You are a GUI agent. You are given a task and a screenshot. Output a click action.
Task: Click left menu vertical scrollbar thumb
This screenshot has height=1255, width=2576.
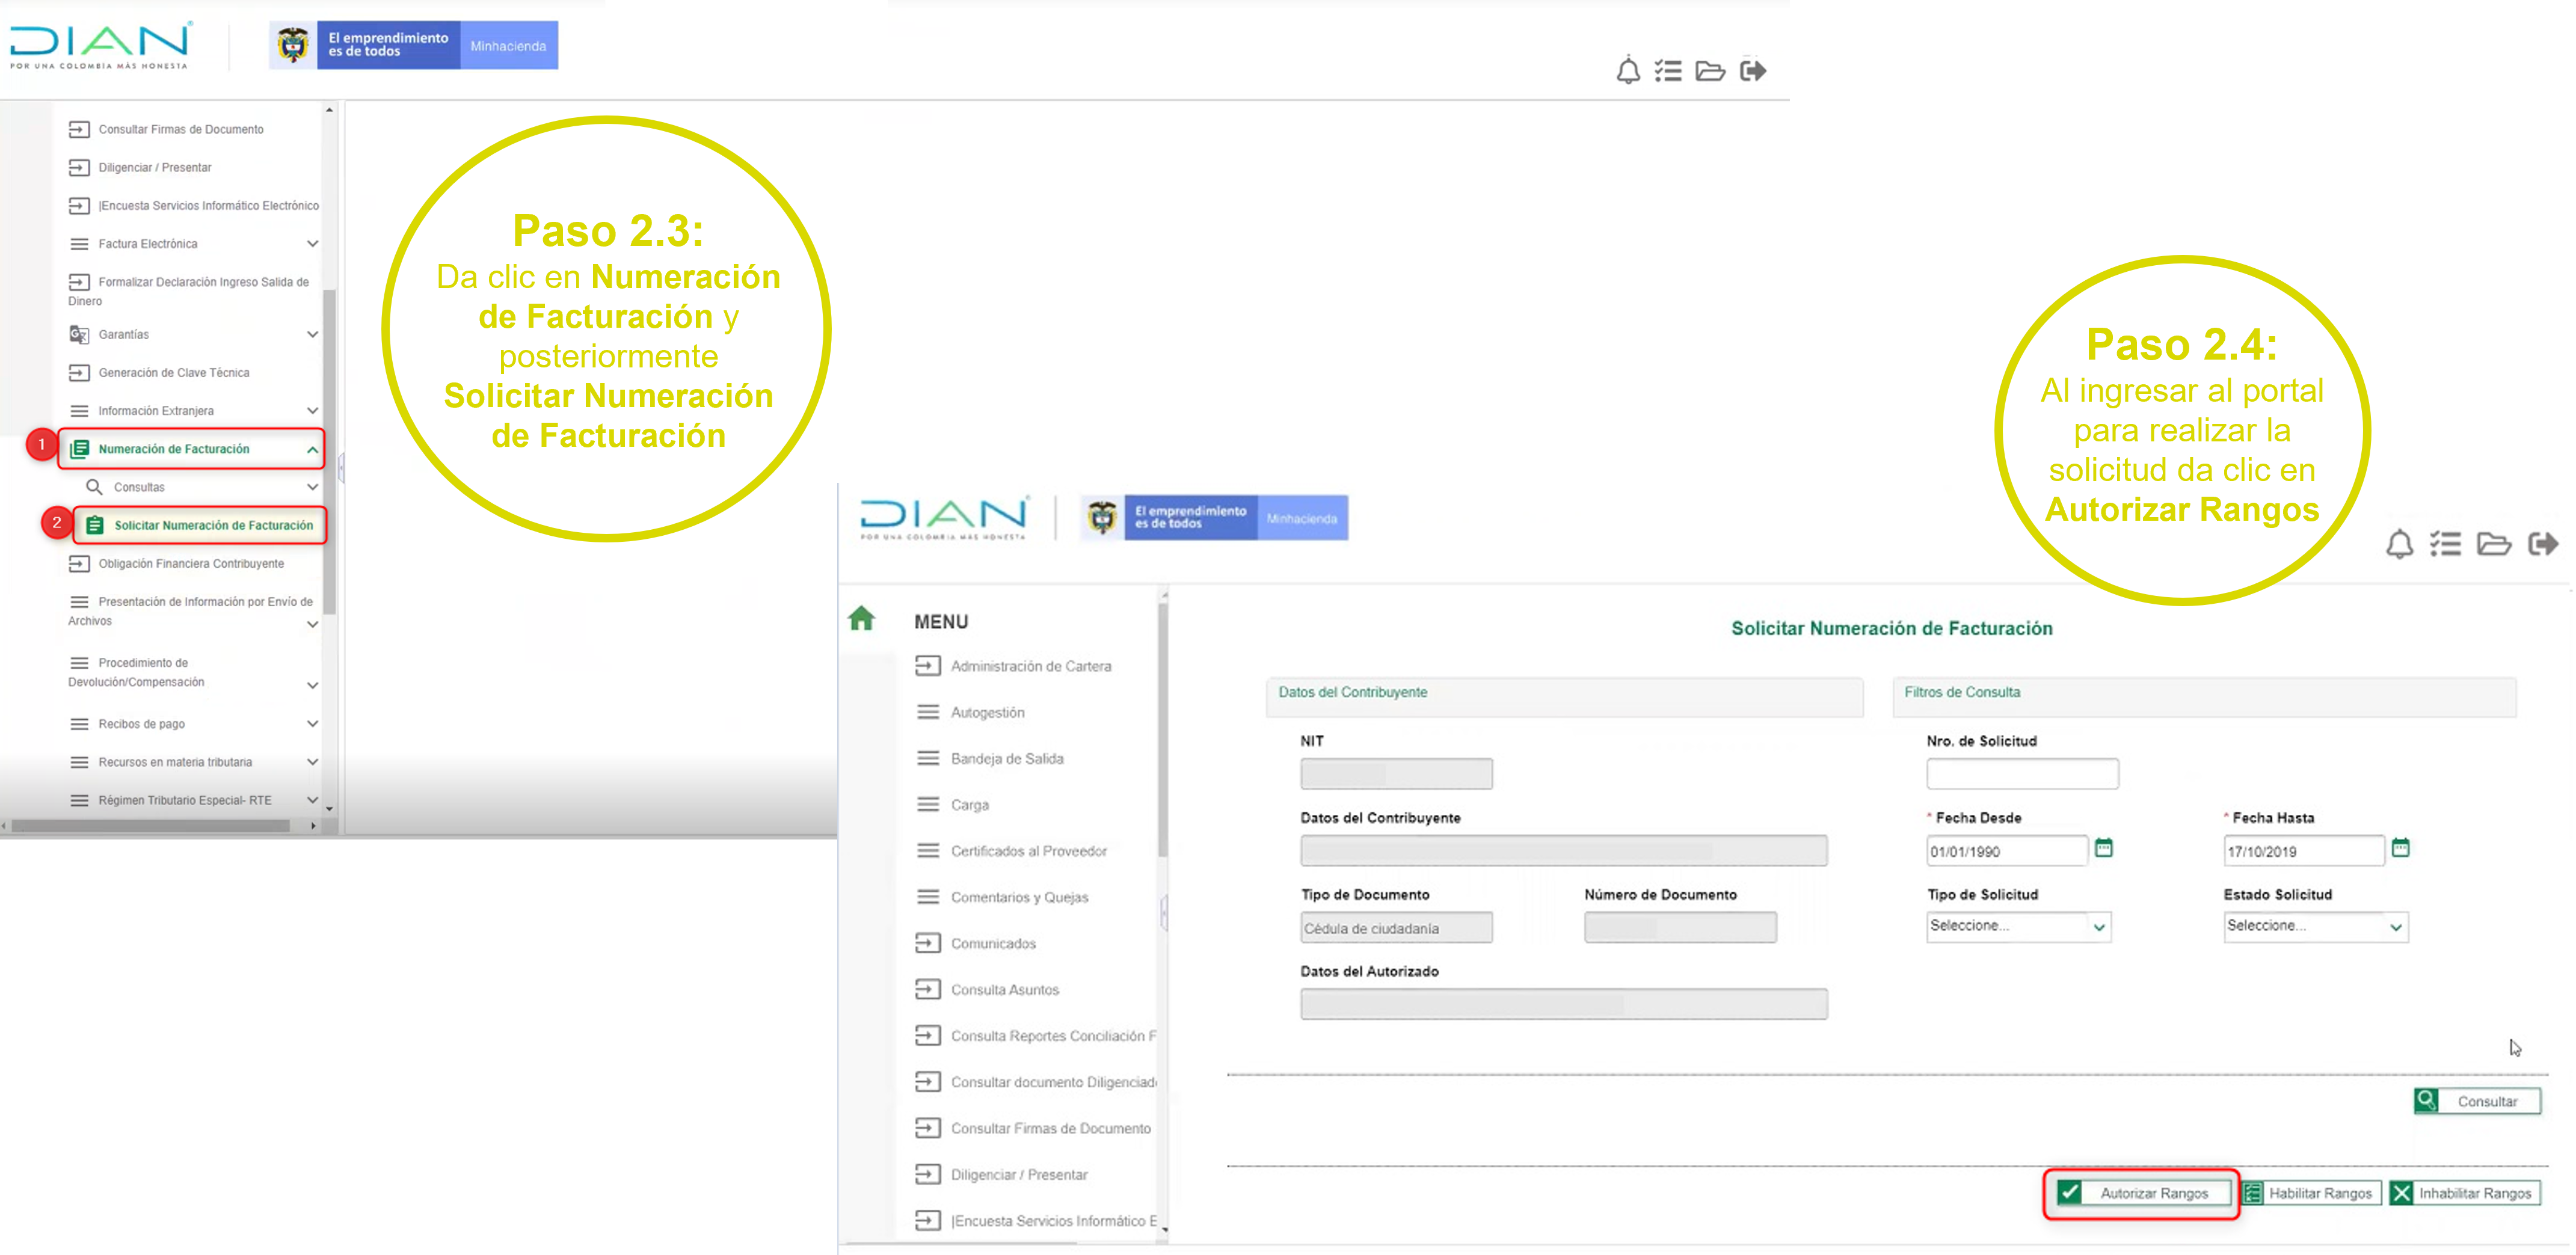click(329, 452)
